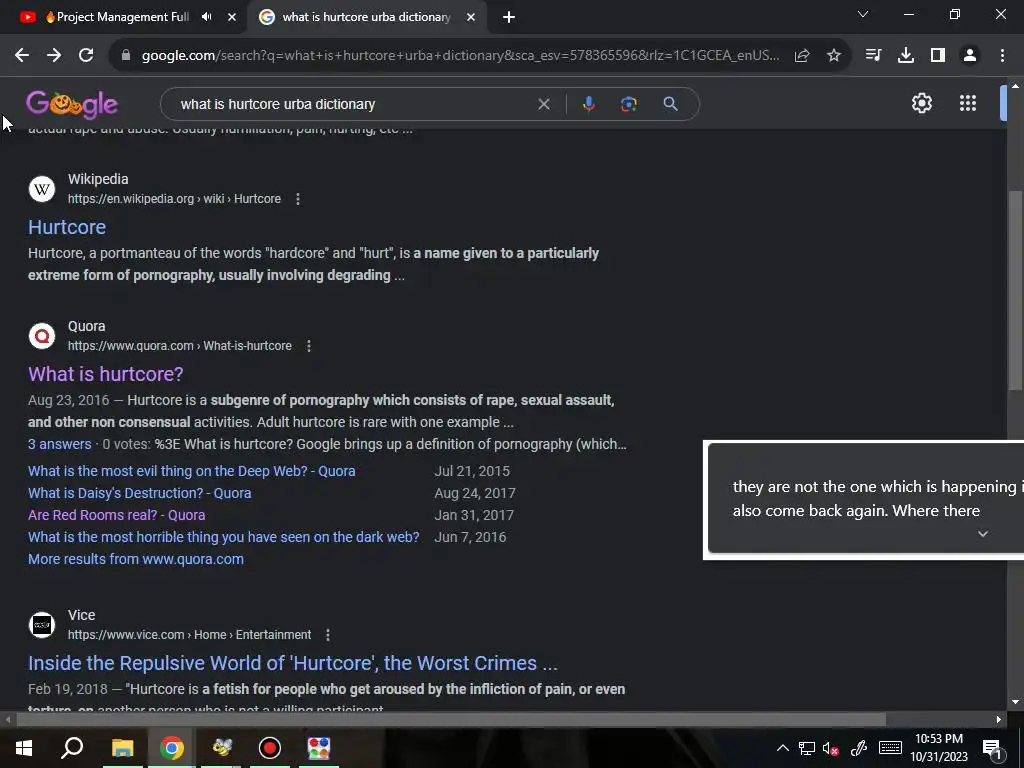Open 'Are Red Rooms real? - Quora'
The image size is (1024, 768).
[x=116, y=515]
